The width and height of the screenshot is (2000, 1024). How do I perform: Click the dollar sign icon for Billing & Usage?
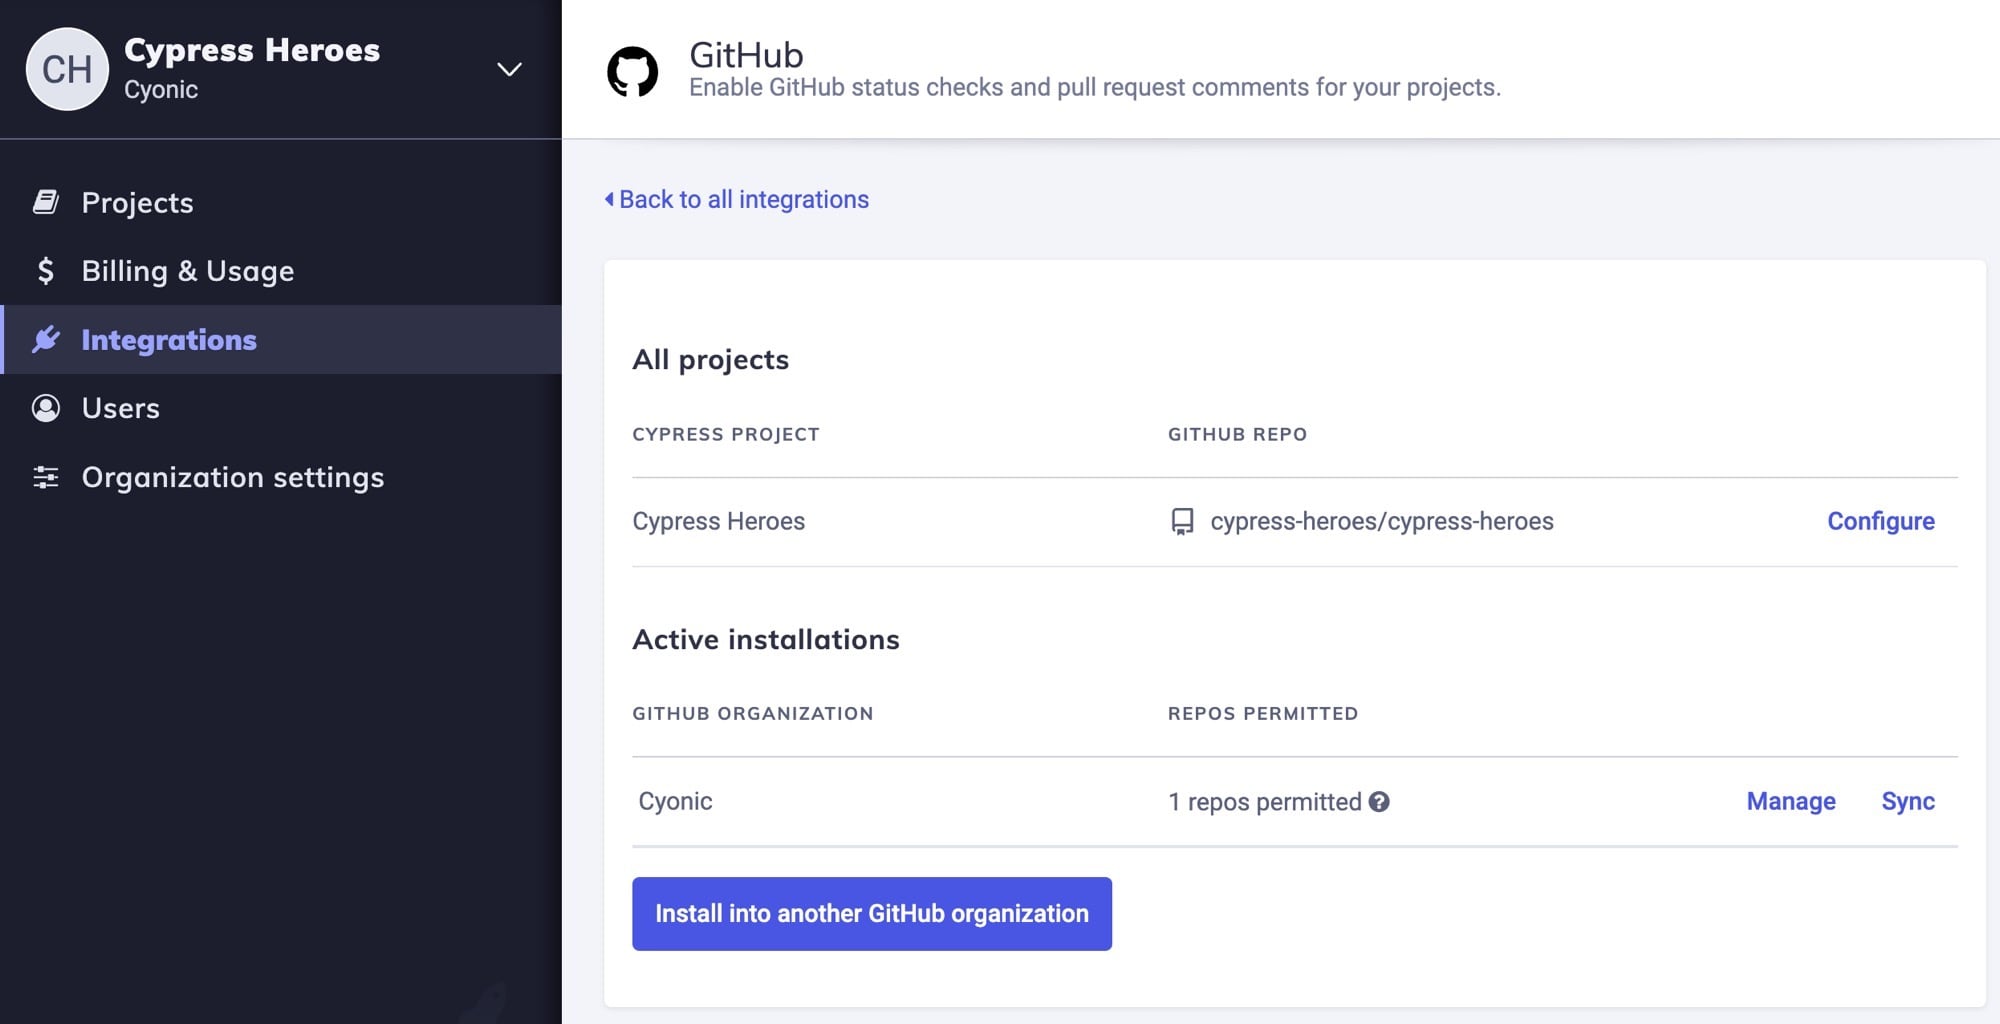tap(44, 270)
